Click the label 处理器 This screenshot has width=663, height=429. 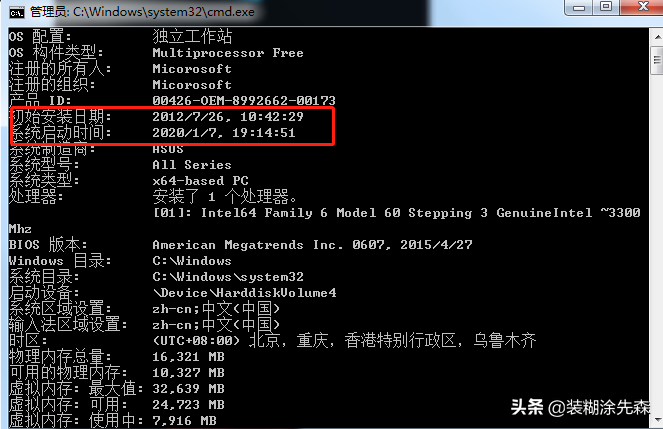(36, 197)
